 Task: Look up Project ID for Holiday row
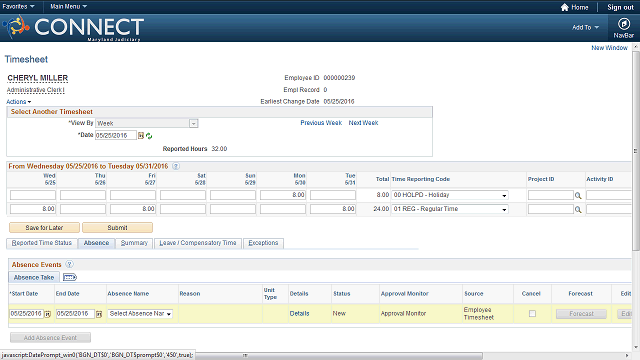pyautogui.click(x=578, y=196)
